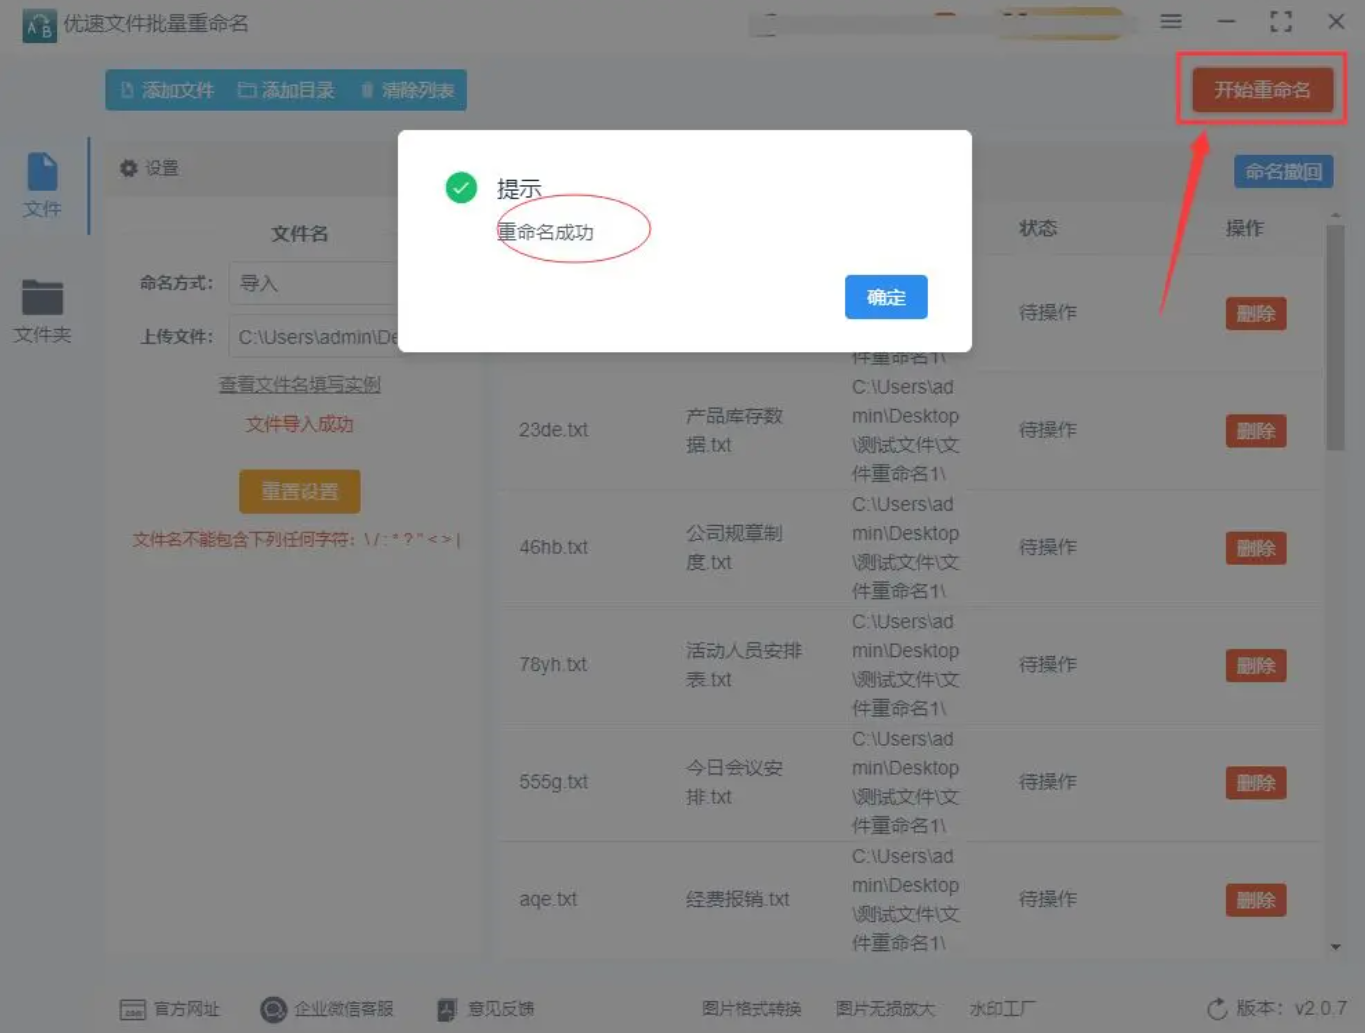This screenshot has height=1033, width=1365.
Task: Click the 状态 column header
Action: (1038, 228)
